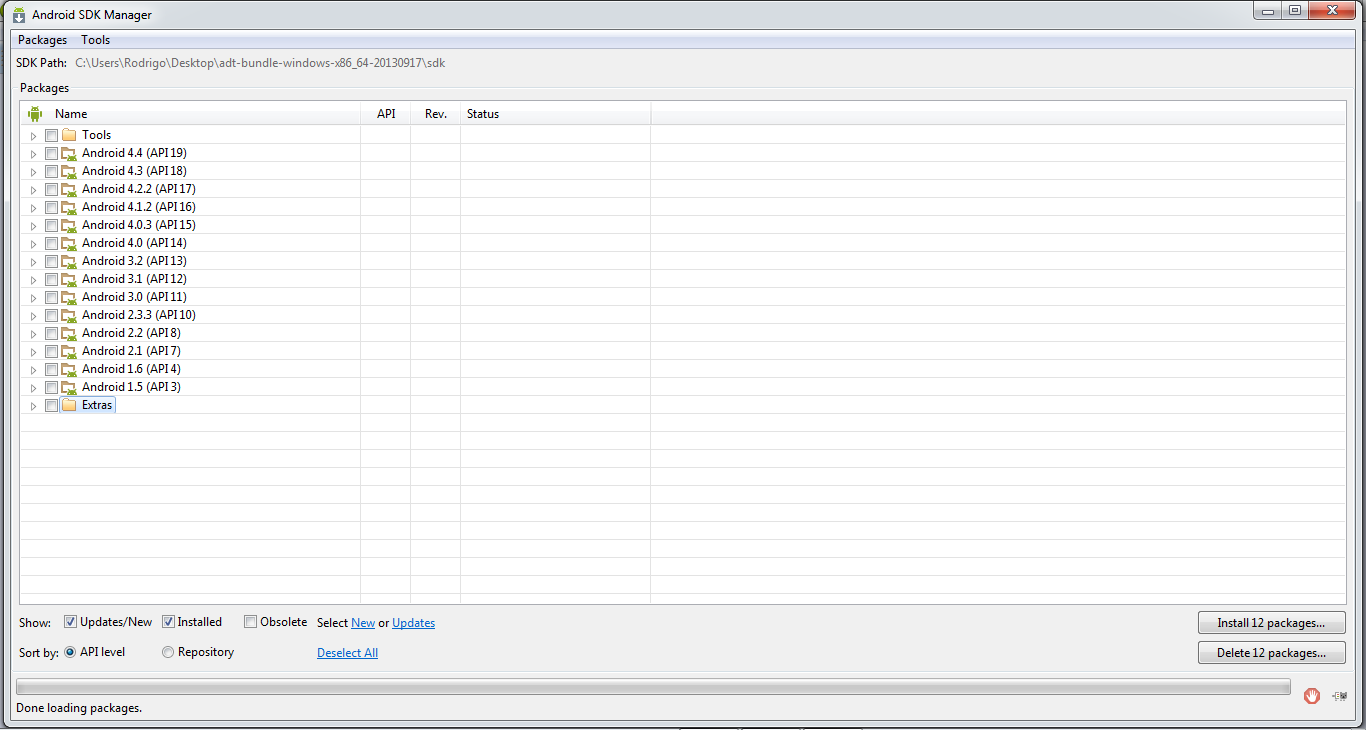Click the green Android icon in header
This screenshot has height=730, width=1366.
click(x=35, y=114)
